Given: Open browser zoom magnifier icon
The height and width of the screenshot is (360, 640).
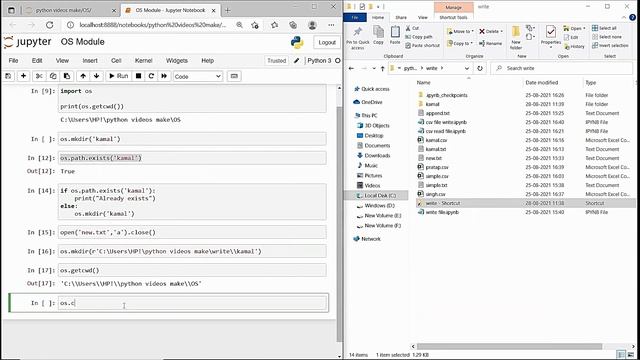Looking at the screenshot, I should pos(239,25).
